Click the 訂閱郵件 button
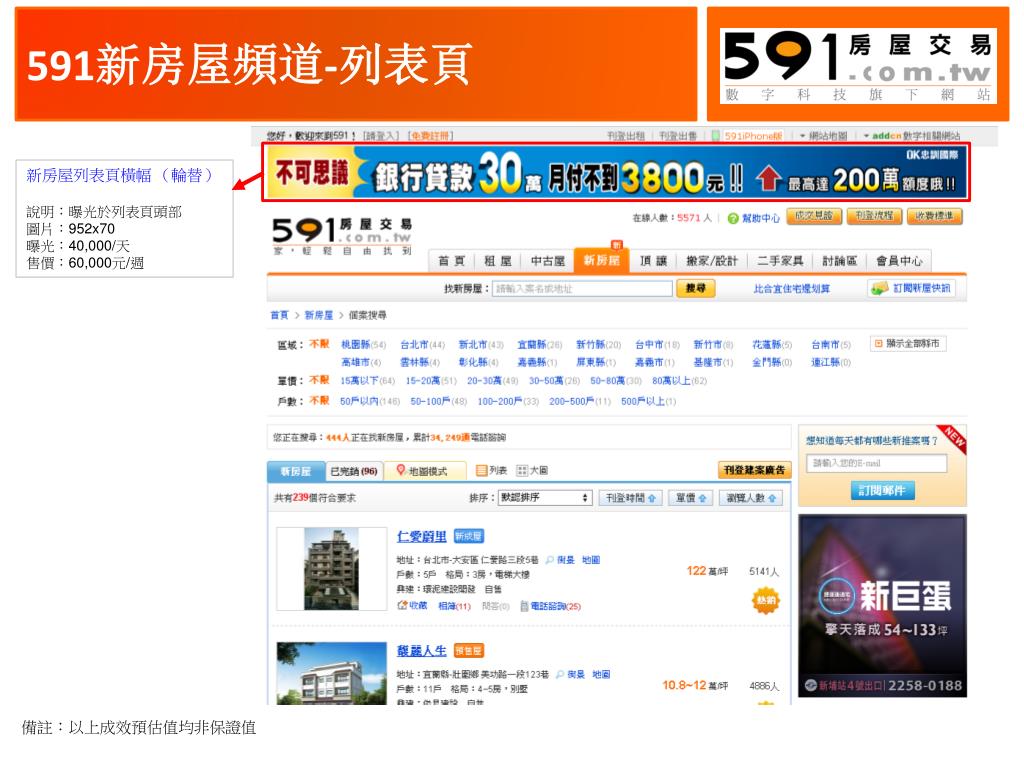Viewport: 1024px width, 768px height. coord(882,490)
